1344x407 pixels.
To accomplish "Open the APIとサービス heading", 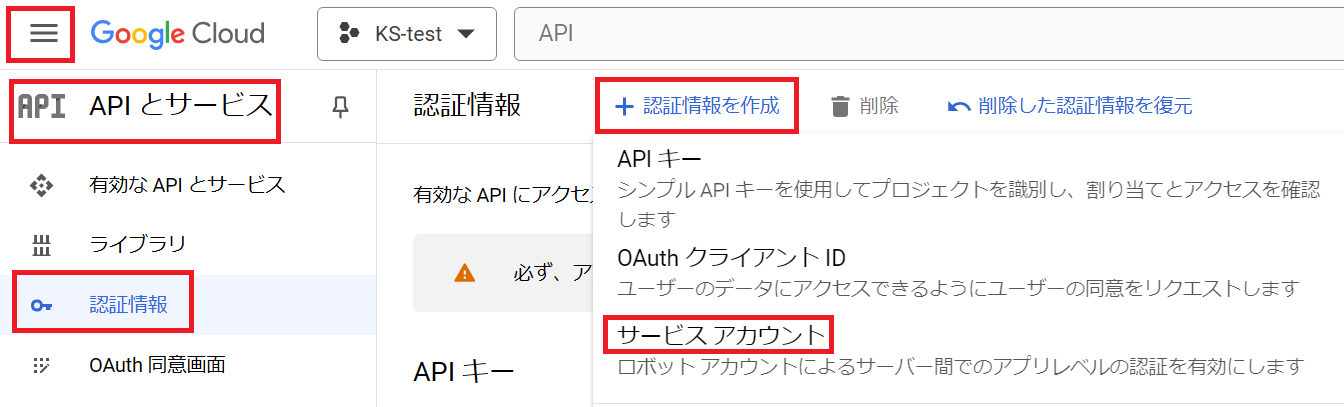I will [x=180, y=104].
